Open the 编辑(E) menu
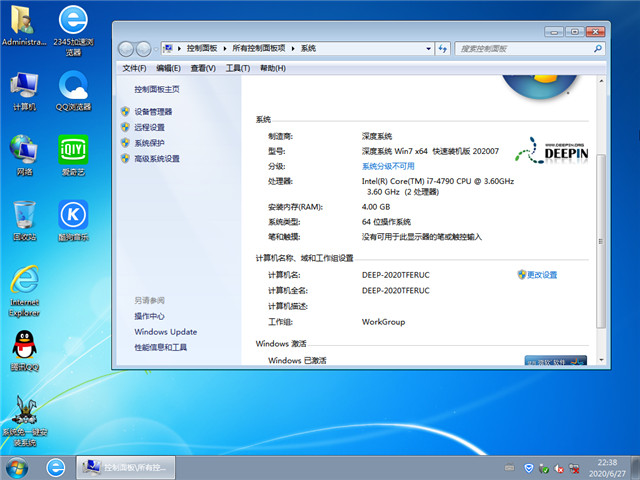Viewport: 640px width, 480px height. (168, 68)
